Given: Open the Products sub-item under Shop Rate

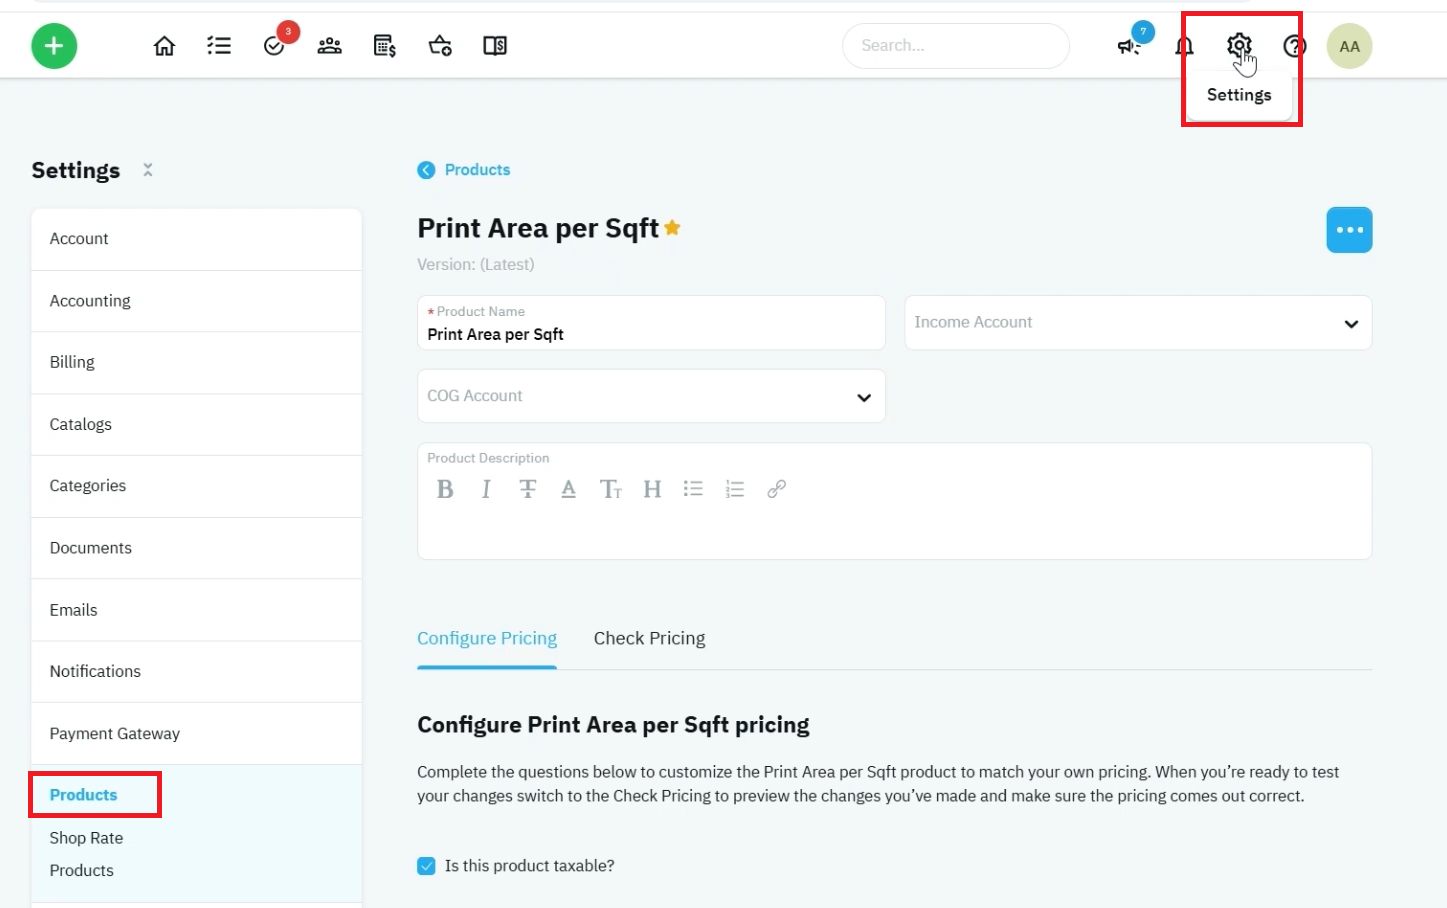Looking at the screenshot, I should click(81, 870).
